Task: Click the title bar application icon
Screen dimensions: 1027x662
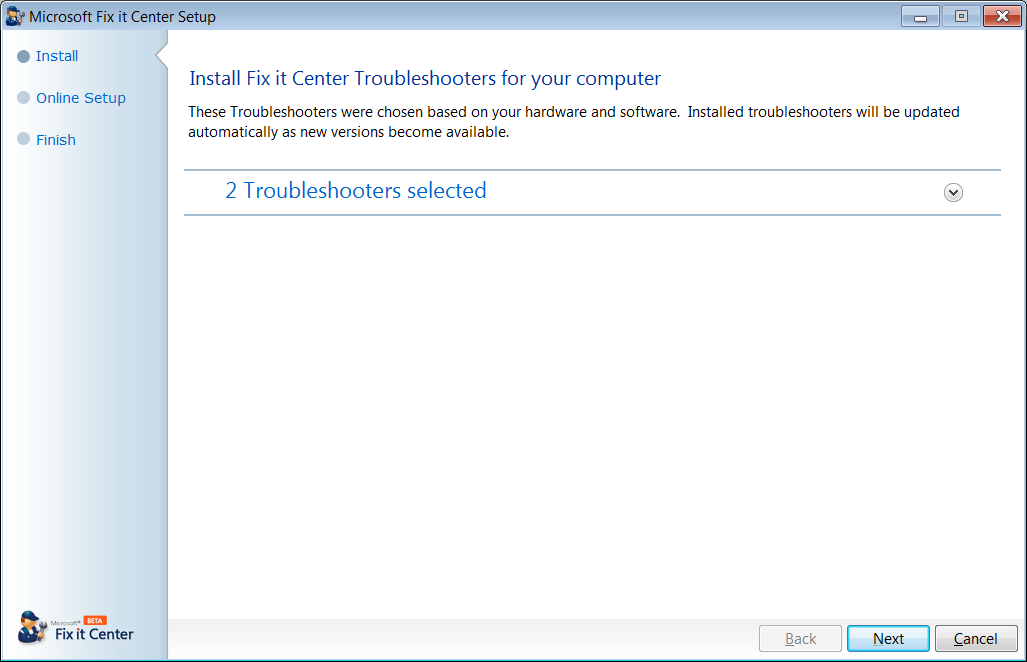Action: [x=14, y=16]
